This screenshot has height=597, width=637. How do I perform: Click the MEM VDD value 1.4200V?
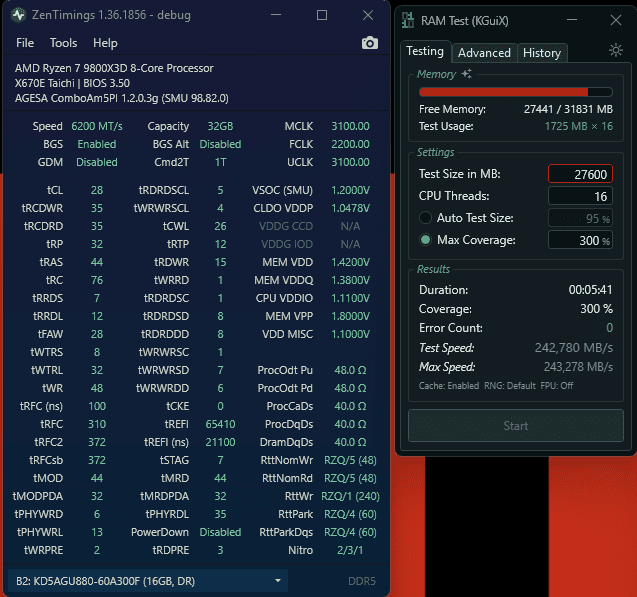click(x=350, y=262)
